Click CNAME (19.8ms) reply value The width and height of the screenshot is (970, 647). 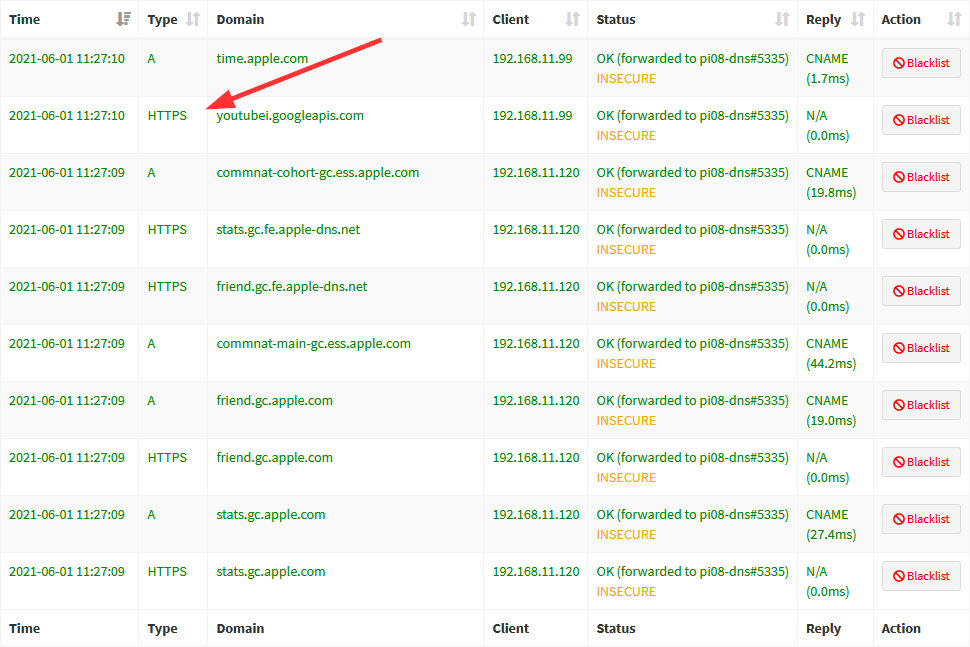pyautogui.click(x=831, y=182)
